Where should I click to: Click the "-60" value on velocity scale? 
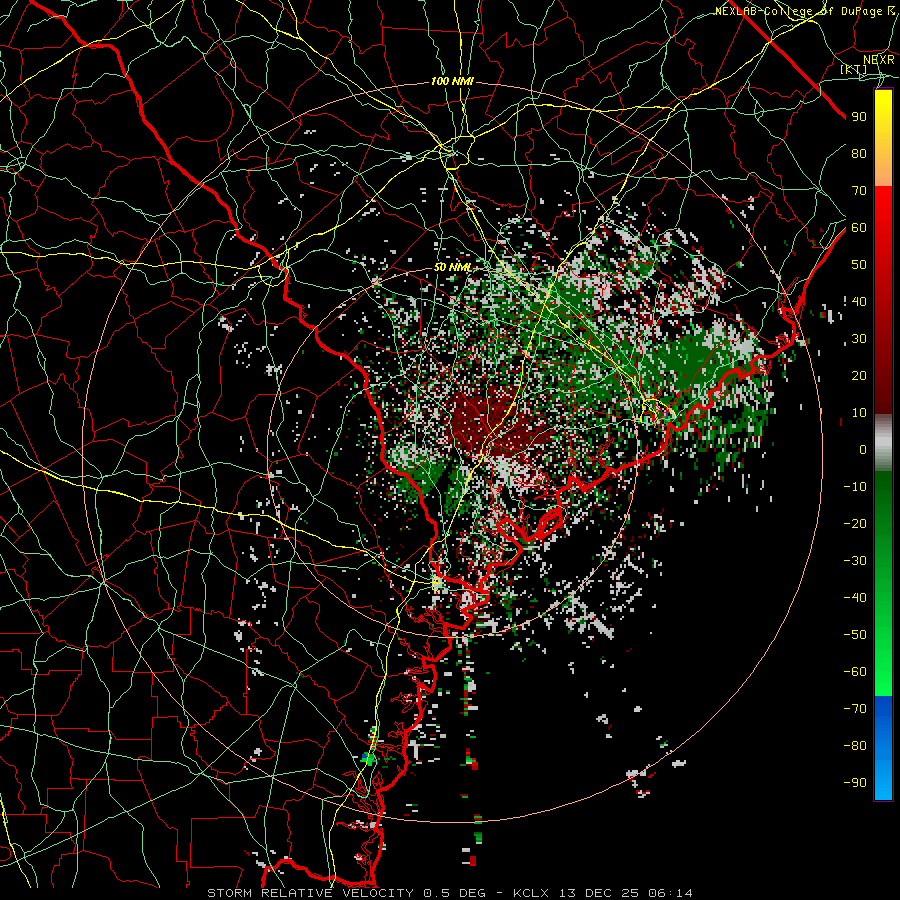point(855,672)
